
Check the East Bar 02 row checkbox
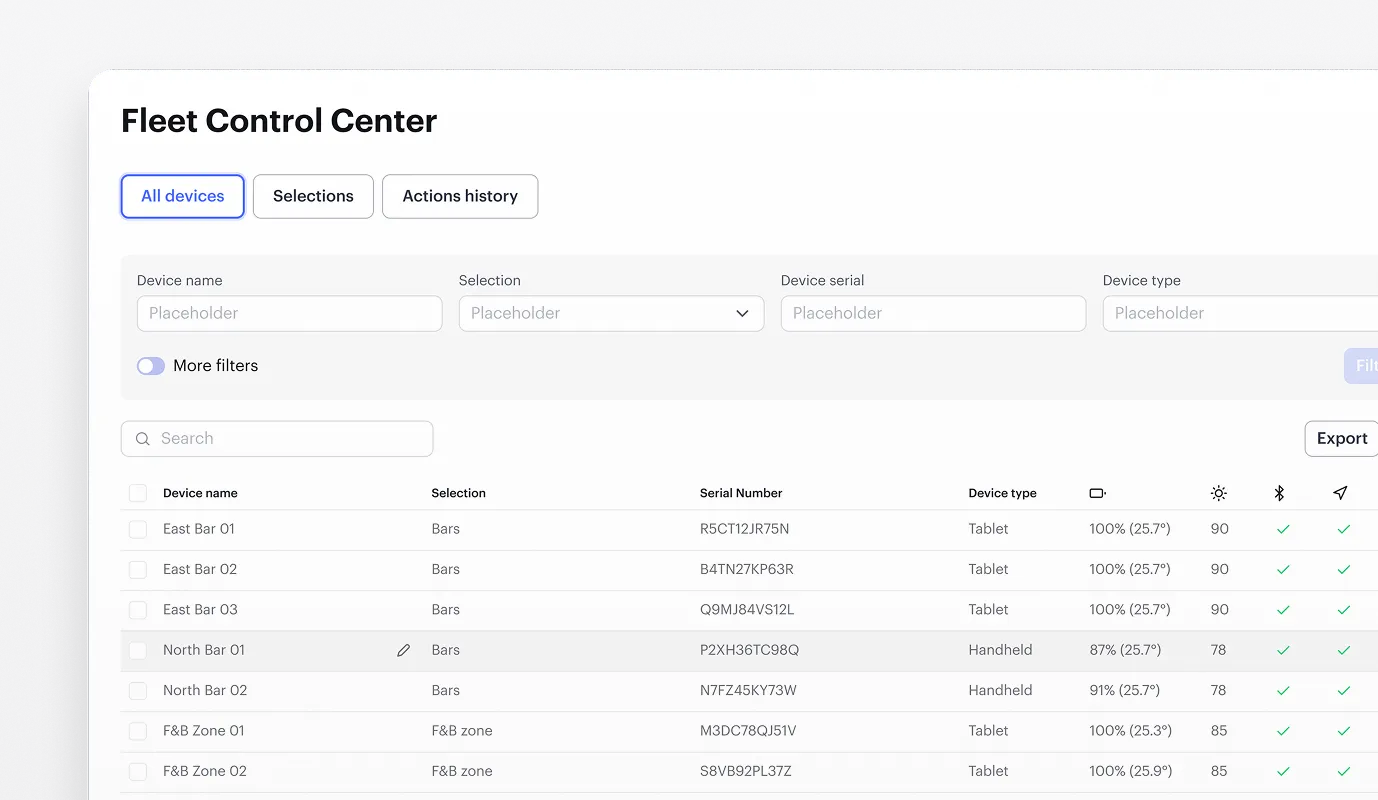tap(137, 569)
